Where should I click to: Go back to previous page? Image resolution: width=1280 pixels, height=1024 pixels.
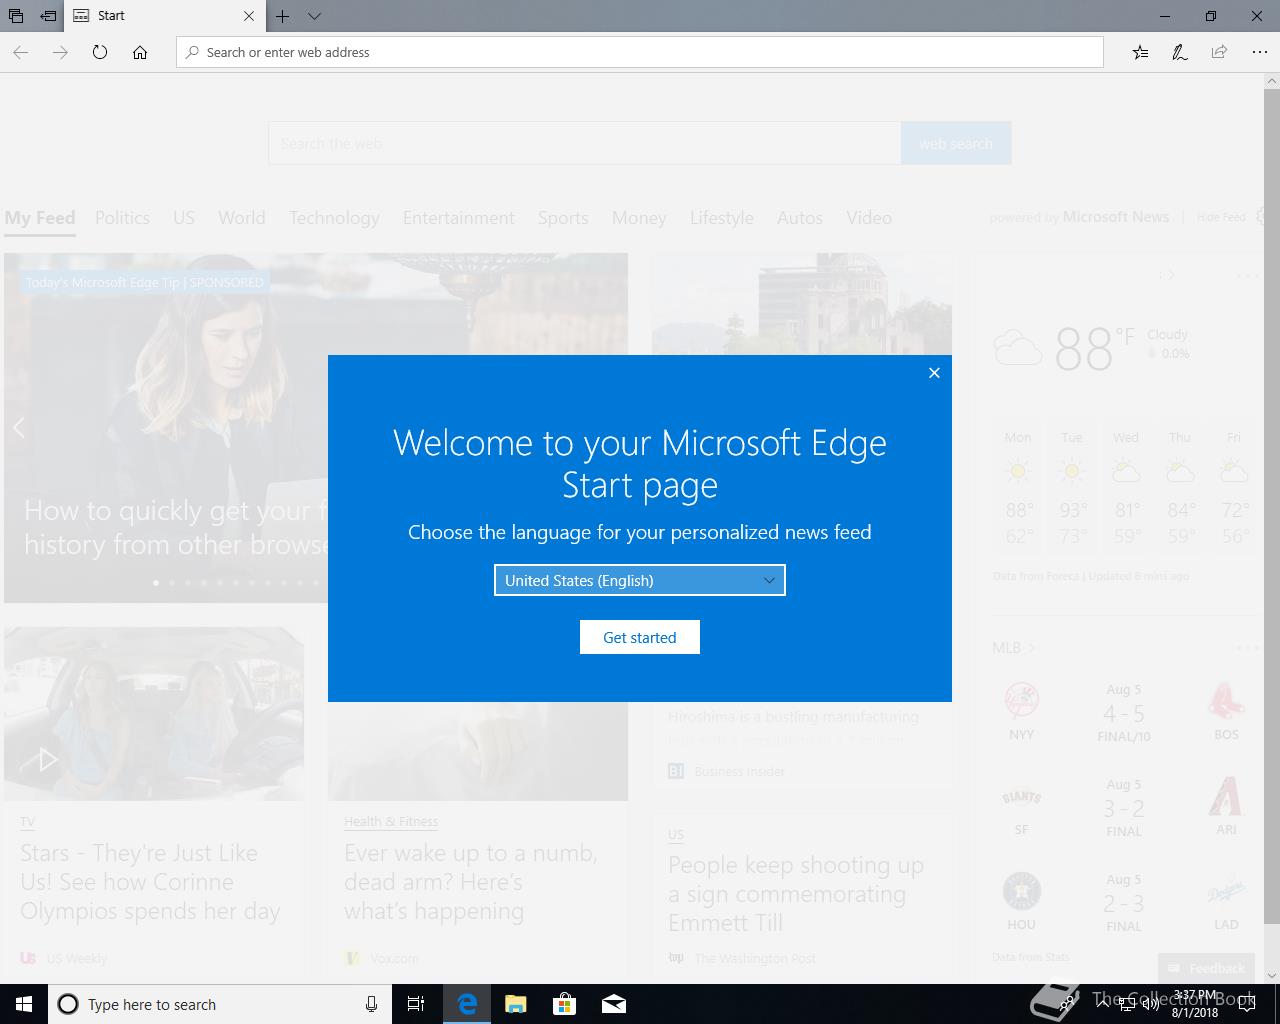(x=21, y=52)
